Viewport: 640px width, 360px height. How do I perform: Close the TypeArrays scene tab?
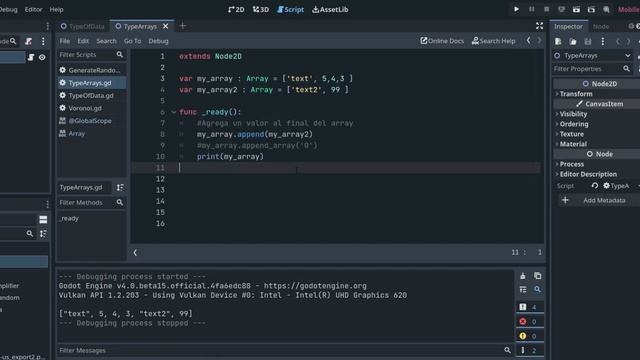[x=165, y=27]
